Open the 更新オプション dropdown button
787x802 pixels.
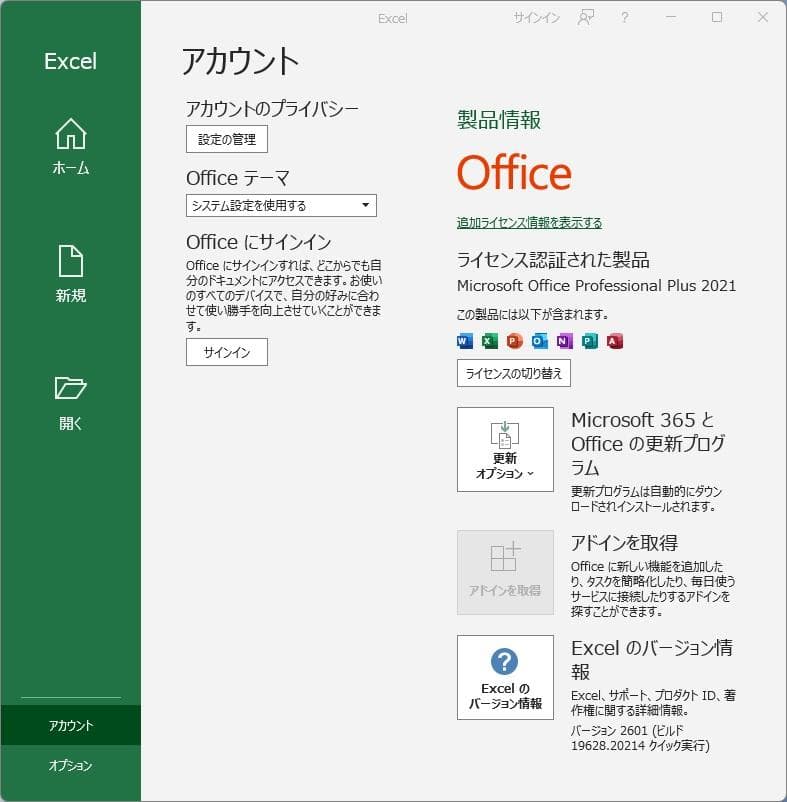pyautogui.click(x=505, y=450)
